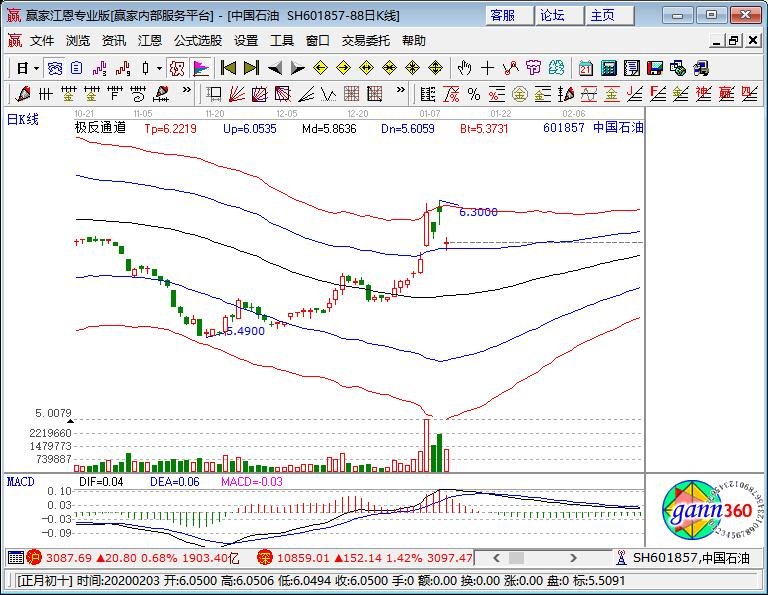The width and height of the screenshot is (768, 595).
Task: Click the networked computers connection icon
Action: click(x=677, y=68)
